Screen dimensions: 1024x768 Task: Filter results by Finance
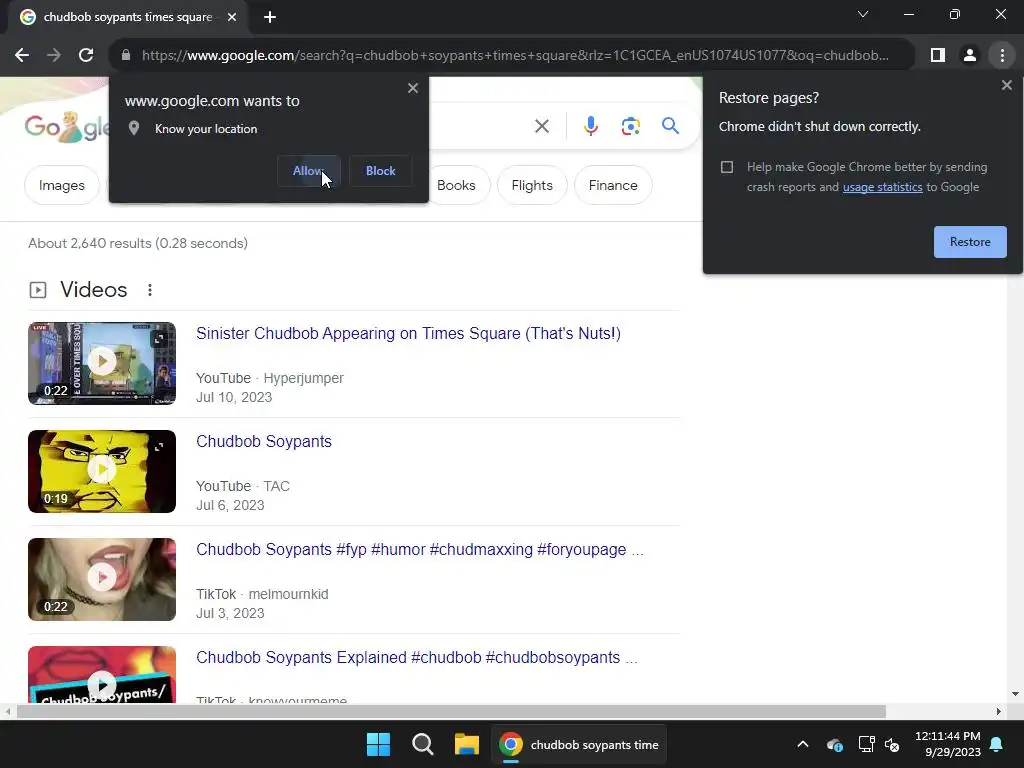613,185
